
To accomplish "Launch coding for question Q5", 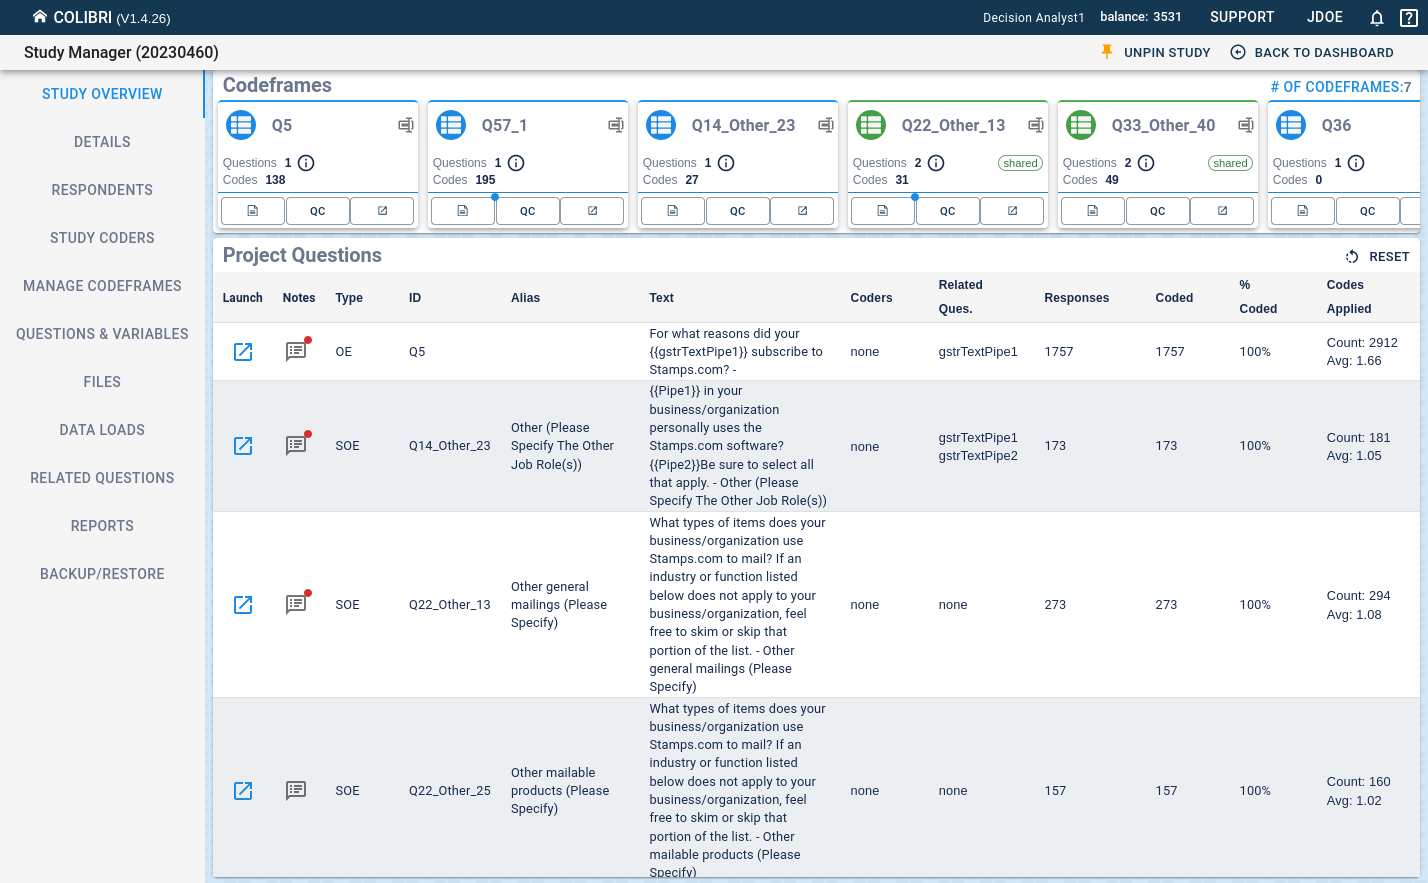I will click(243, 352).
